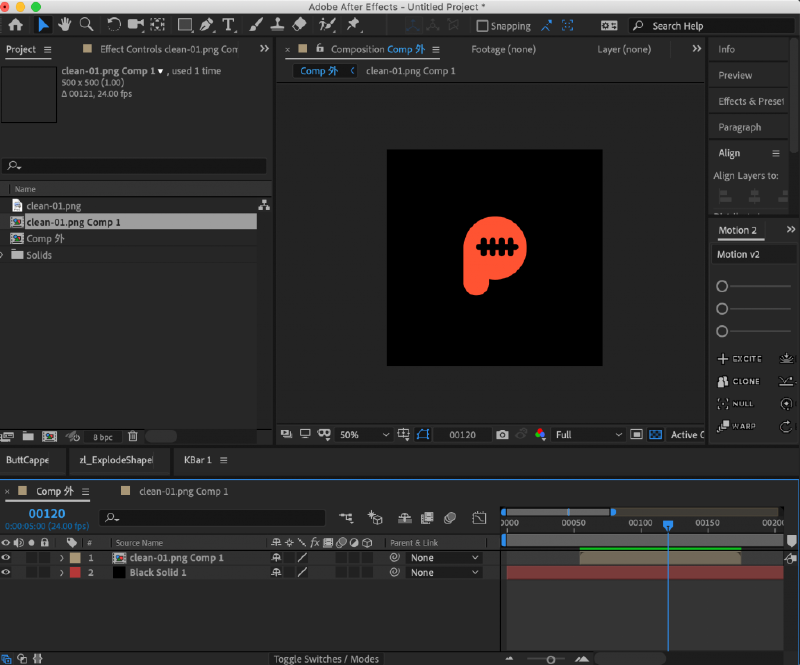The height and width of the screenshot is (665, 800).
Task: Delete selected item with trash icon
Action: 133,436
